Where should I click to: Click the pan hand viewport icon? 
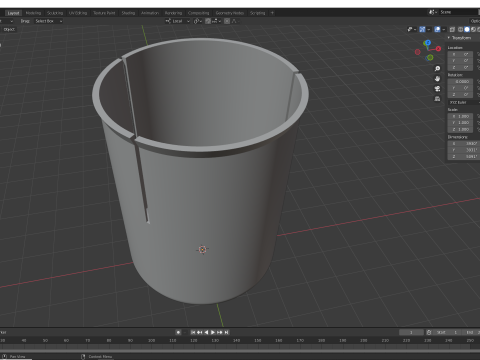pyautogui.click(x=437, y=79)
